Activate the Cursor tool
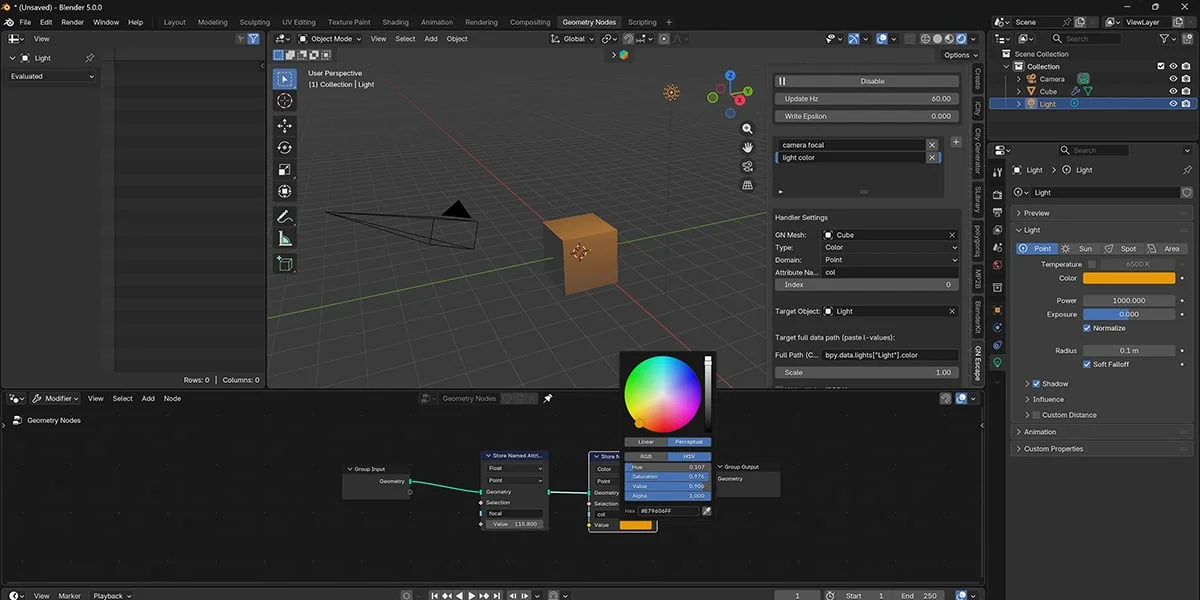The height and width of the screenshot is (600, 1200). (285, 101)
